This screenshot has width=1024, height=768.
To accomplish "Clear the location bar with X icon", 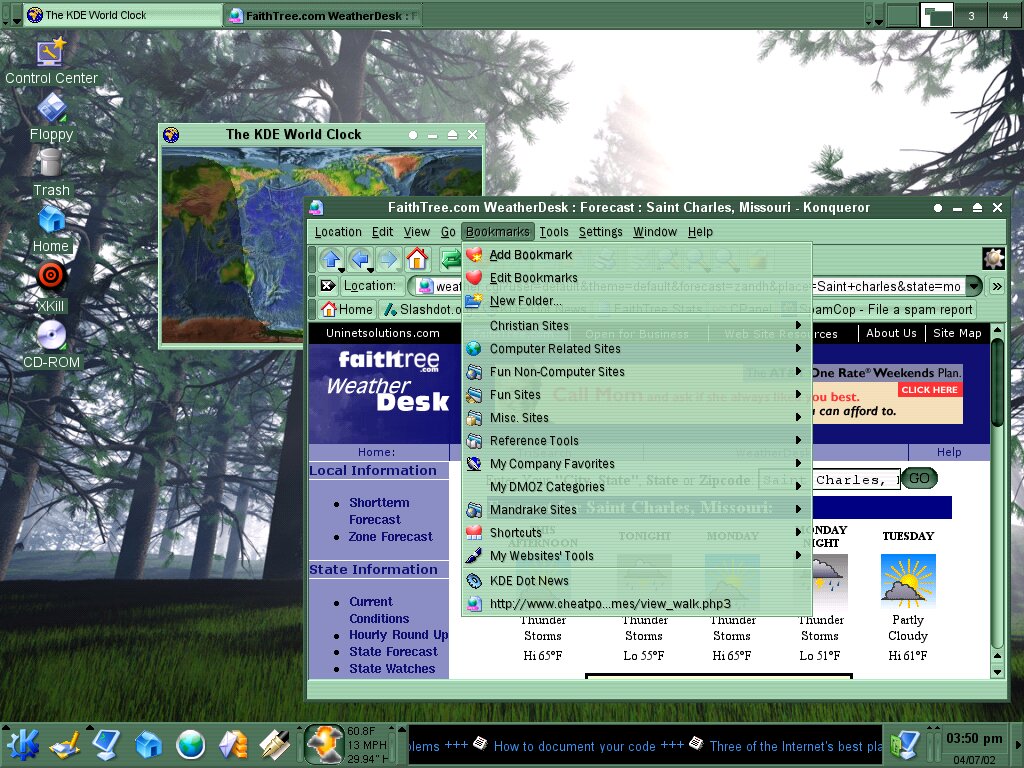I will pyautogui.click(x=328, y=285).
